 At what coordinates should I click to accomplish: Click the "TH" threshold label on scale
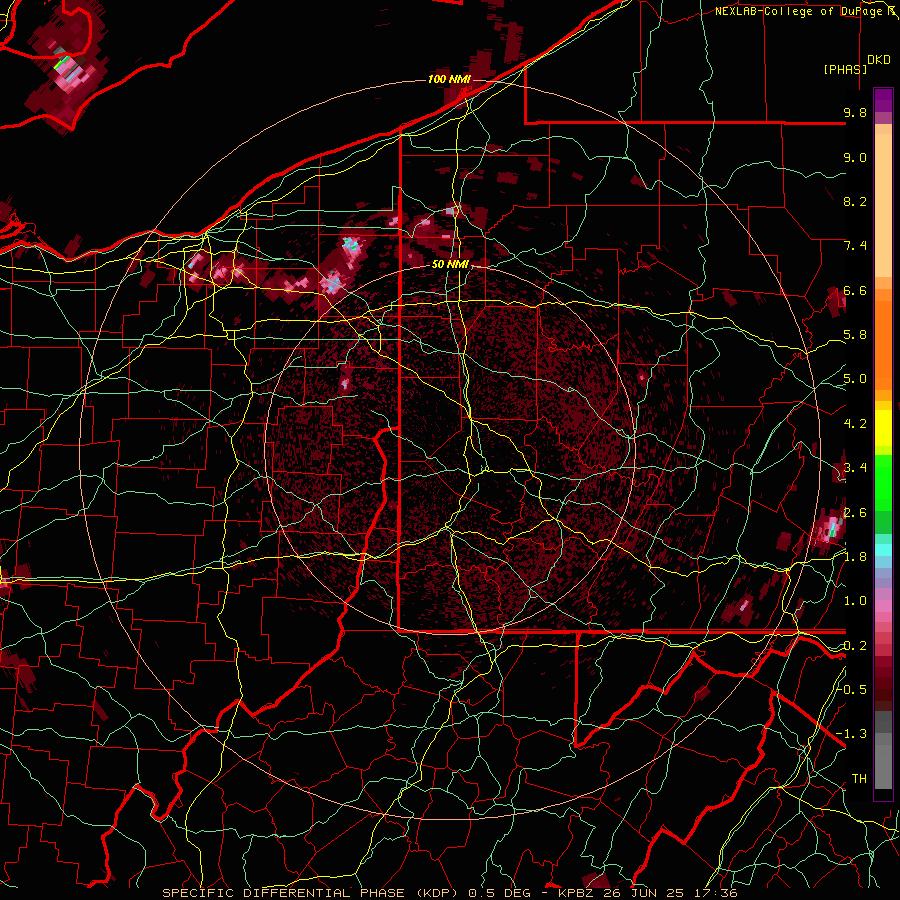coord(859,779)
